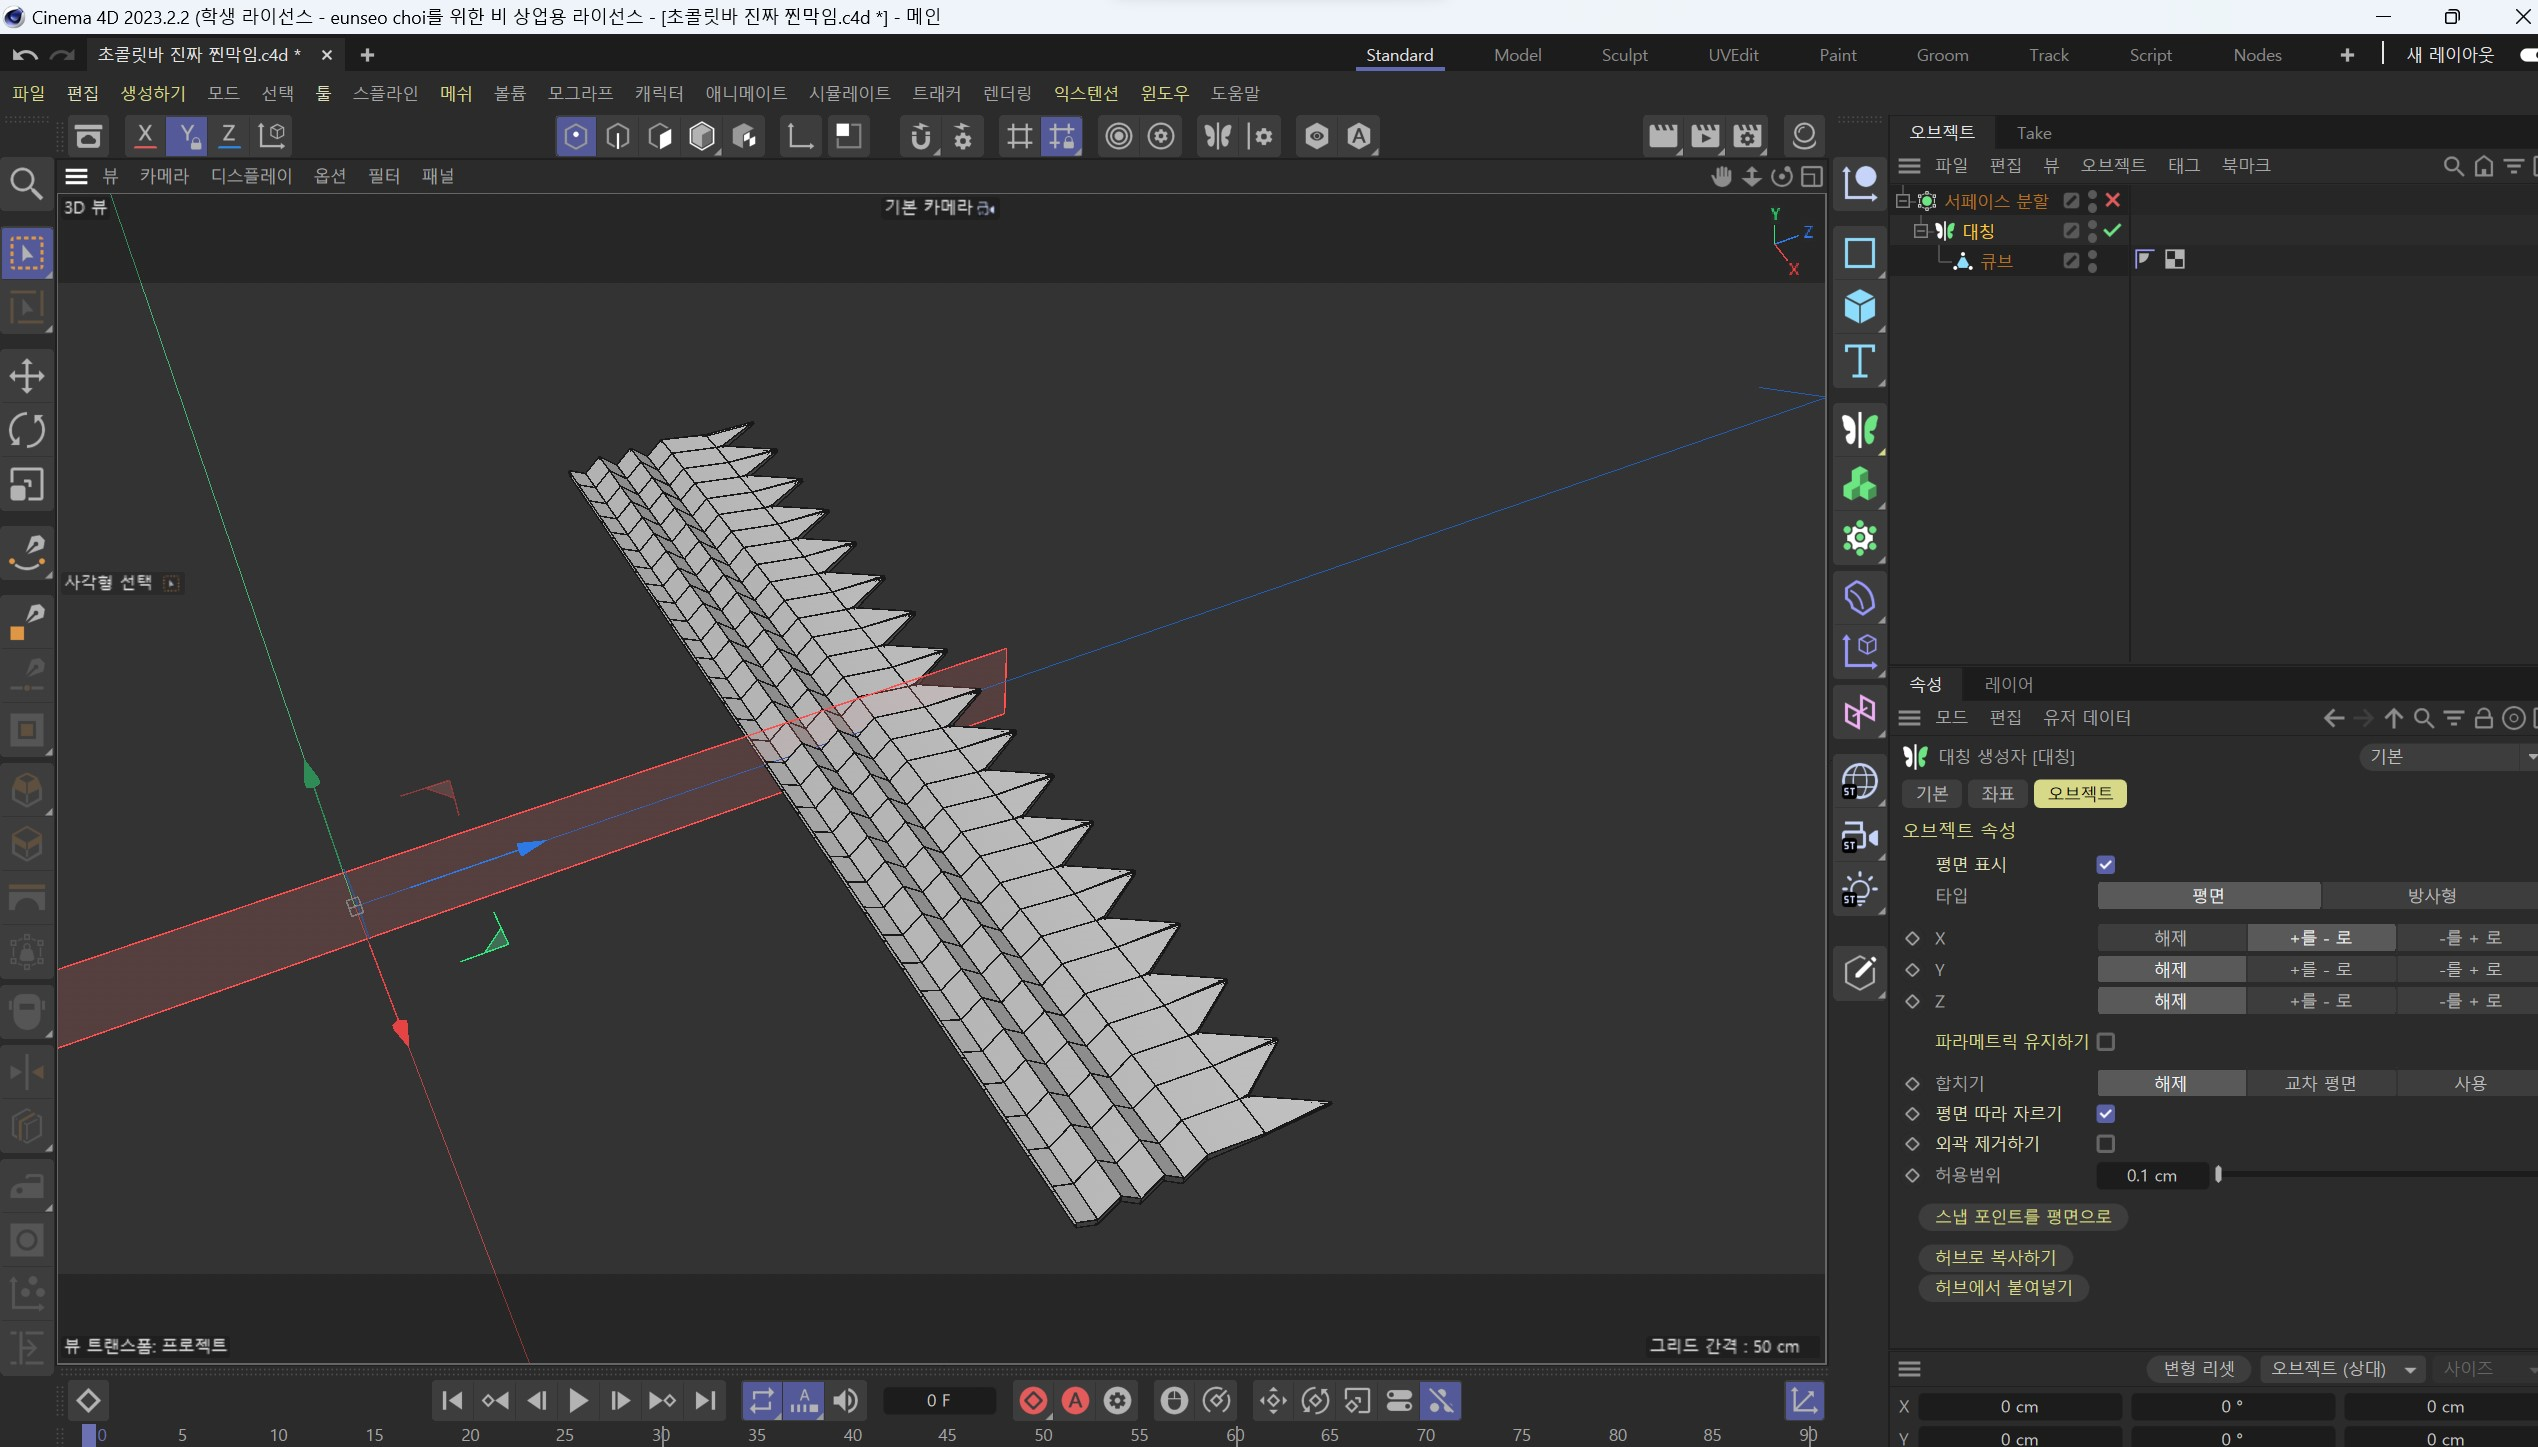Toggle 평면 표시 checkbox
The width and height of the screenshot is (2538, 1447).
[2106, 864]
